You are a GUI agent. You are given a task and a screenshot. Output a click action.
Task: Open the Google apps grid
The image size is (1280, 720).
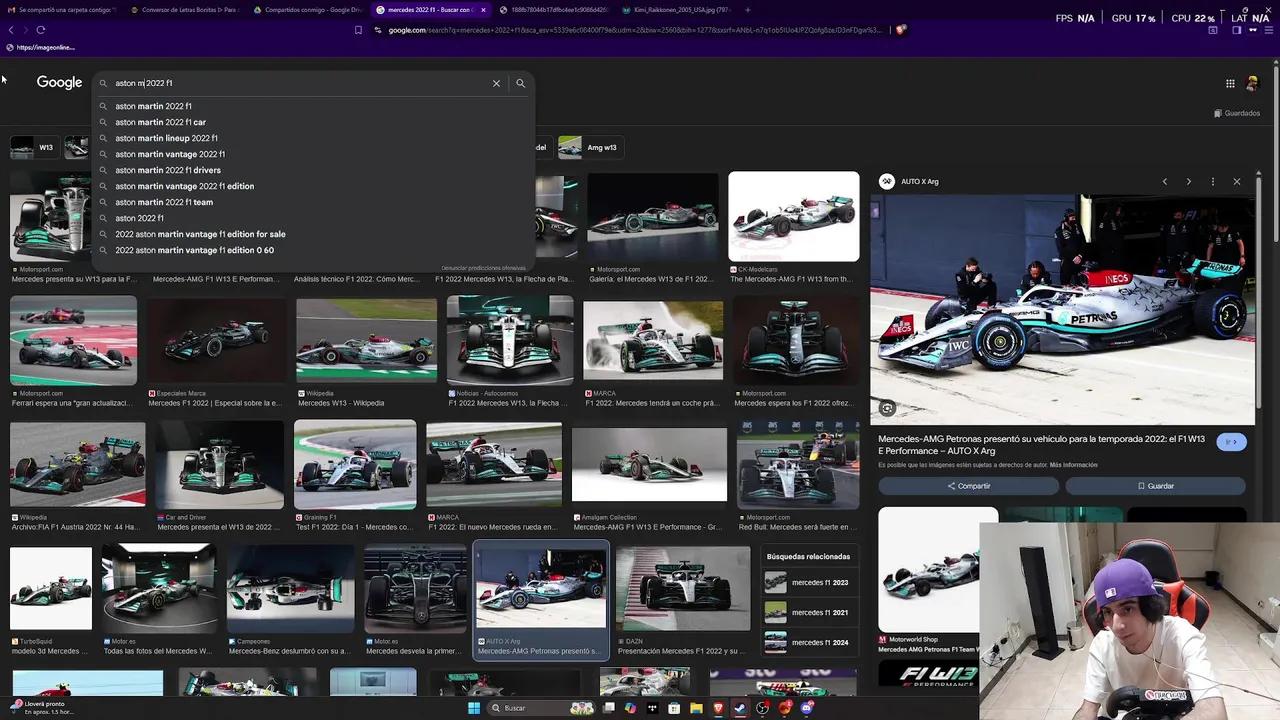coord(1231,83)
